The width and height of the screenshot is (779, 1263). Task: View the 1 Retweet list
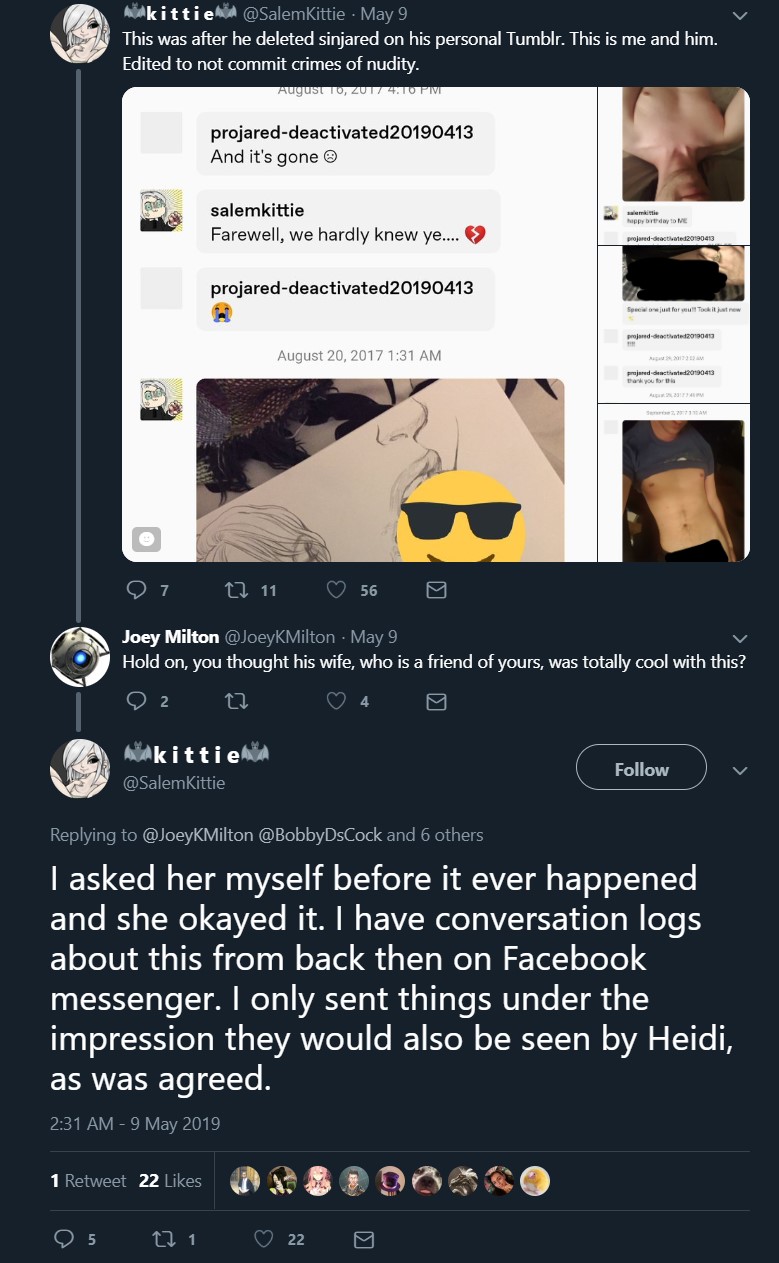point(88,1181)
